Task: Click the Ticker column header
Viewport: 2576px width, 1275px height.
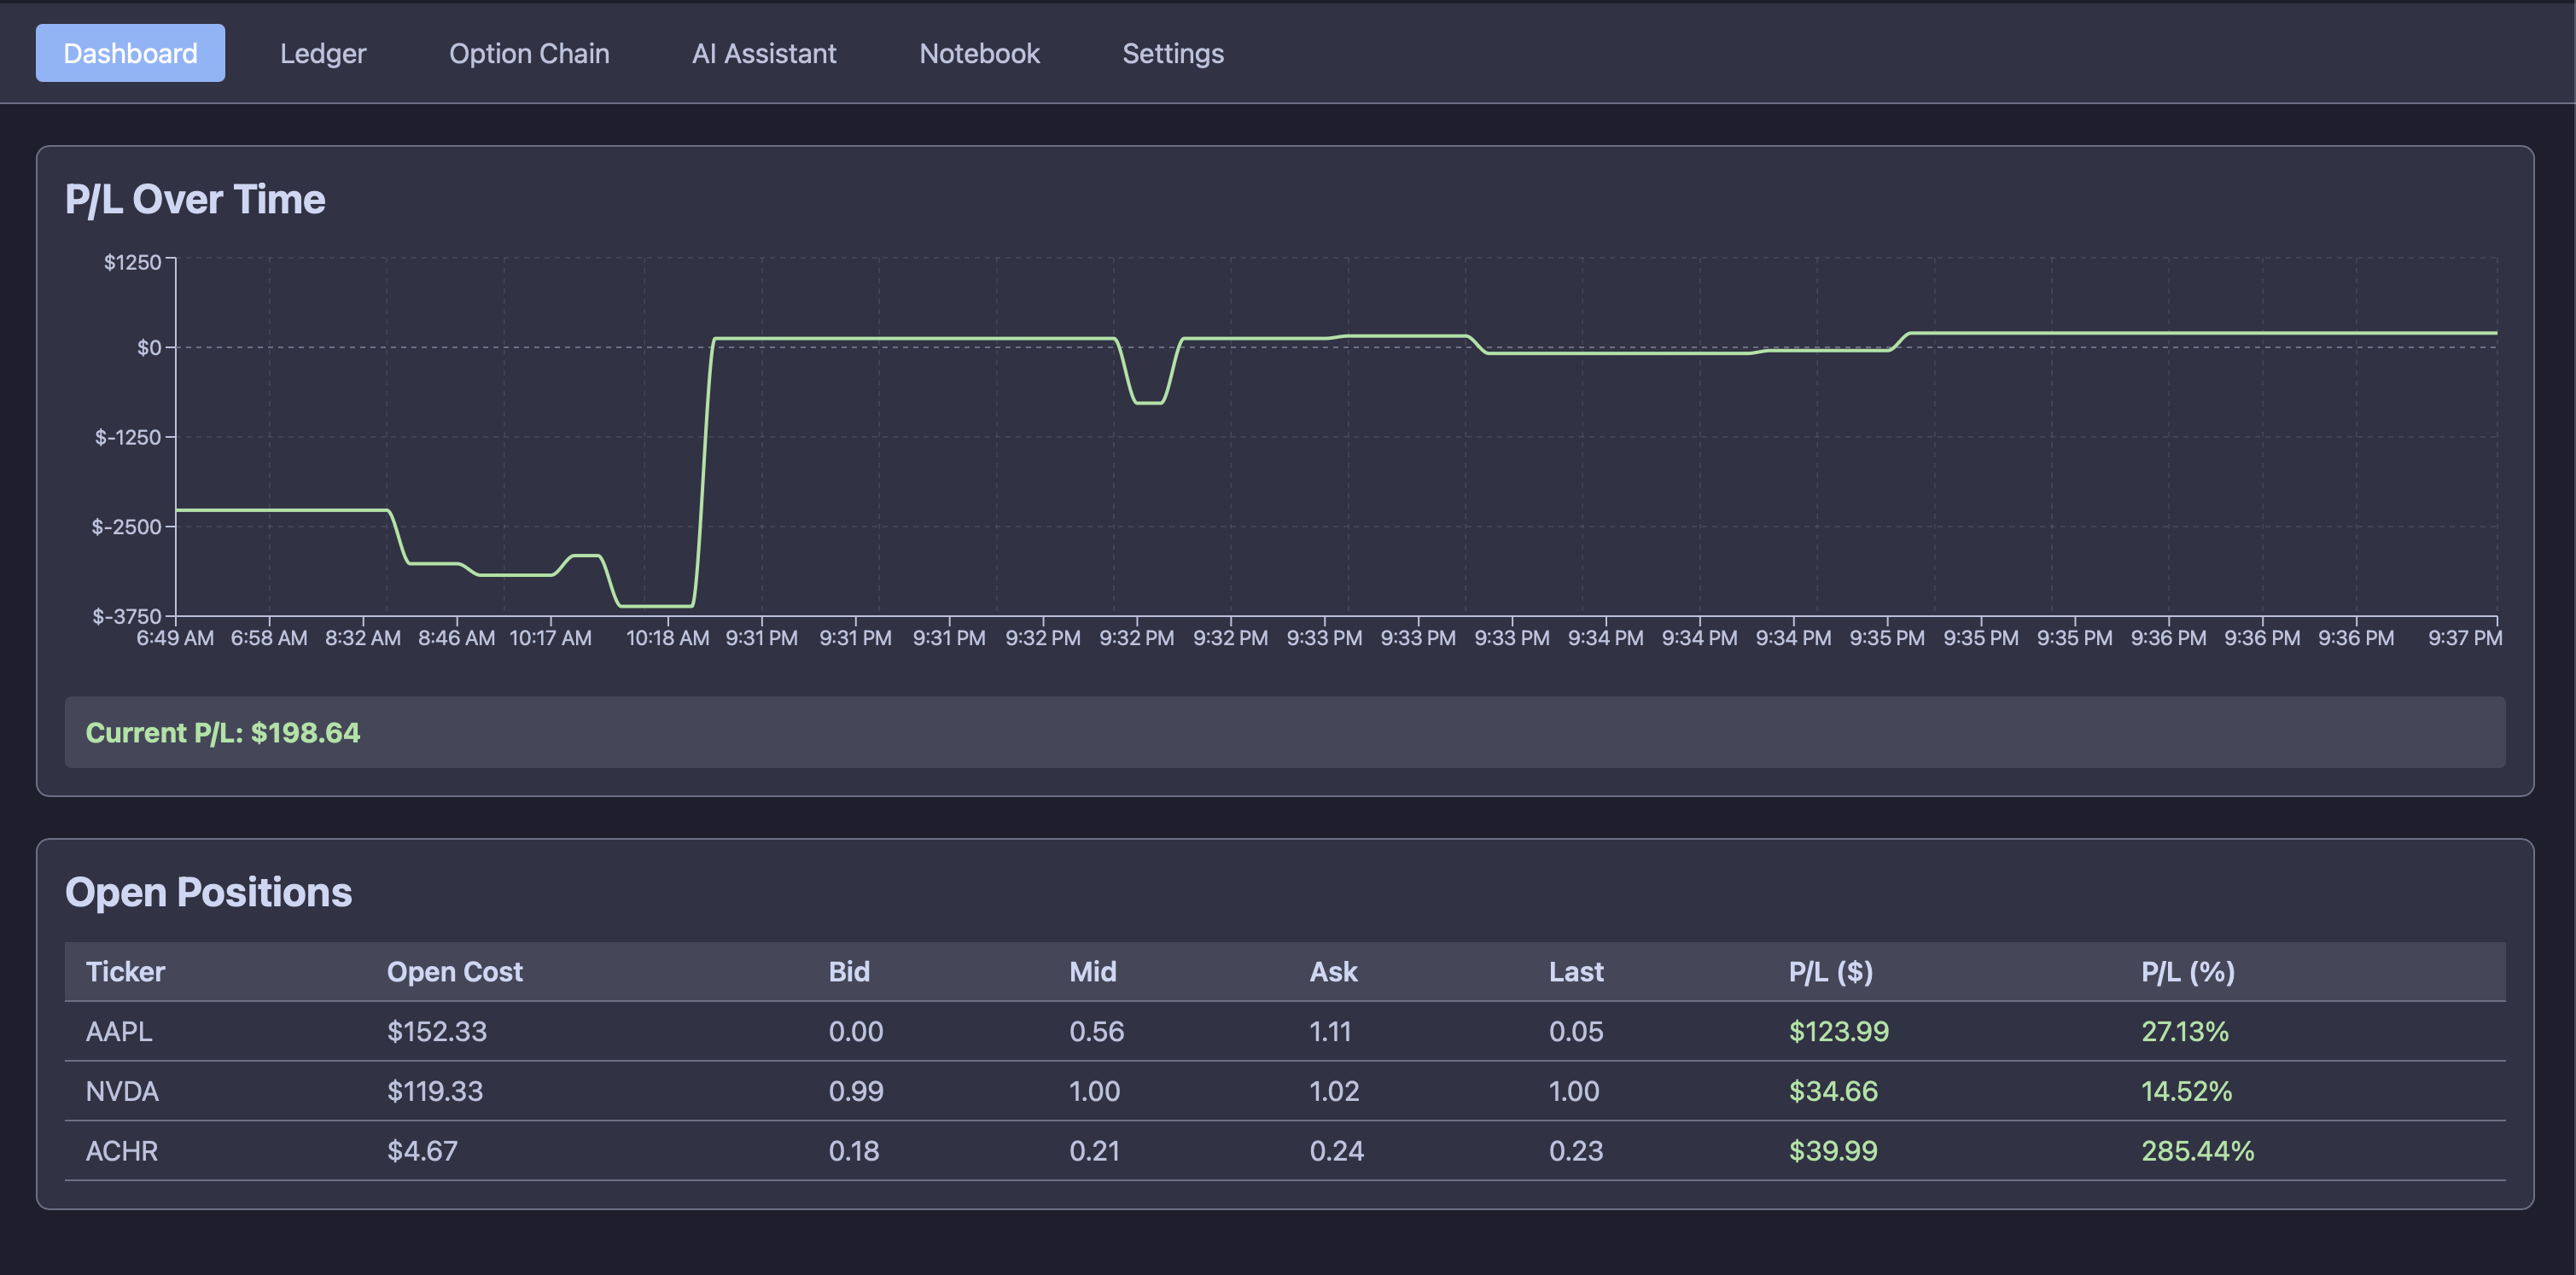Action: coord(125,972)
